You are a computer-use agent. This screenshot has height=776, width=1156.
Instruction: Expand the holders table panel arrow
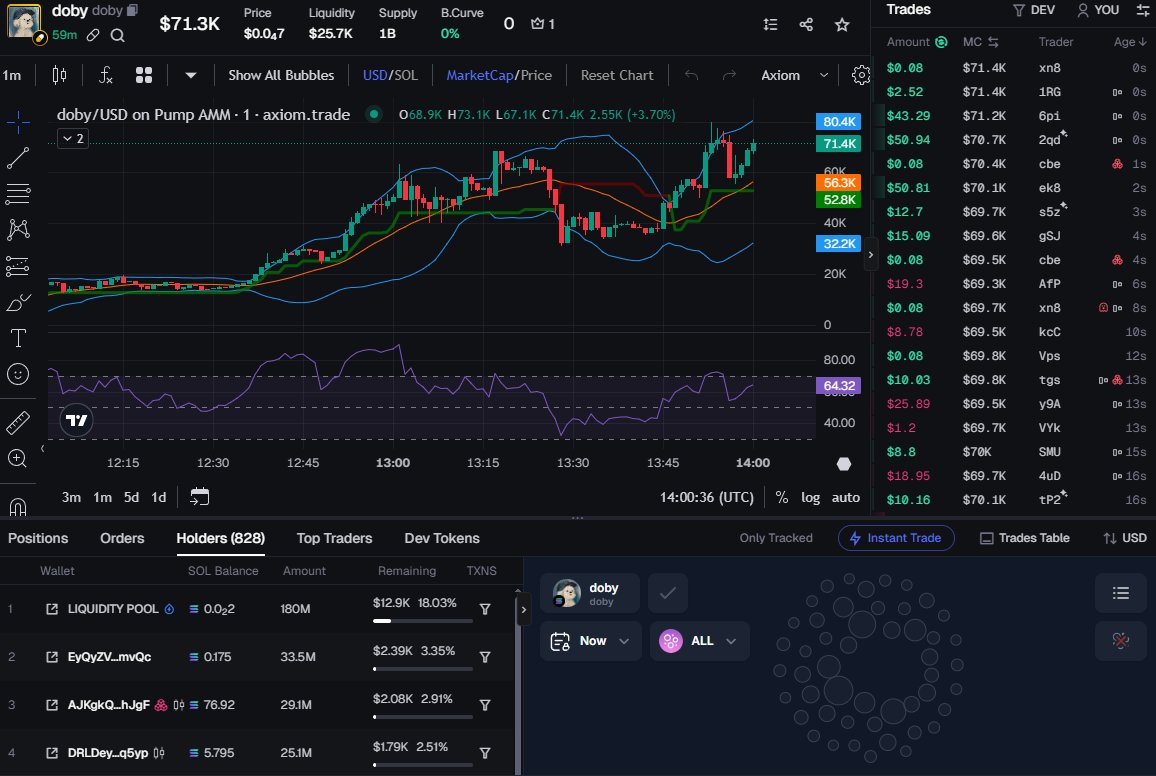click(523, 610)
